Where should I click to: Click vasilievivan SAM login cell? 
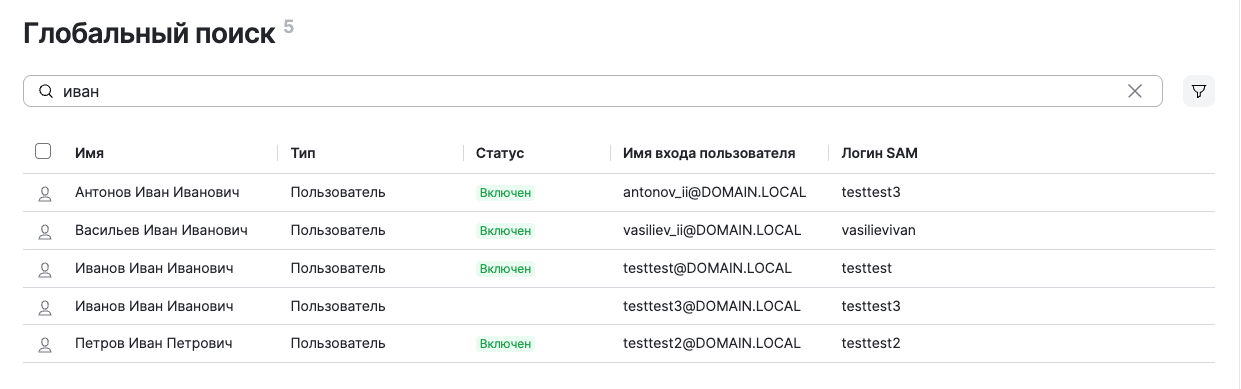pos(879,230)
